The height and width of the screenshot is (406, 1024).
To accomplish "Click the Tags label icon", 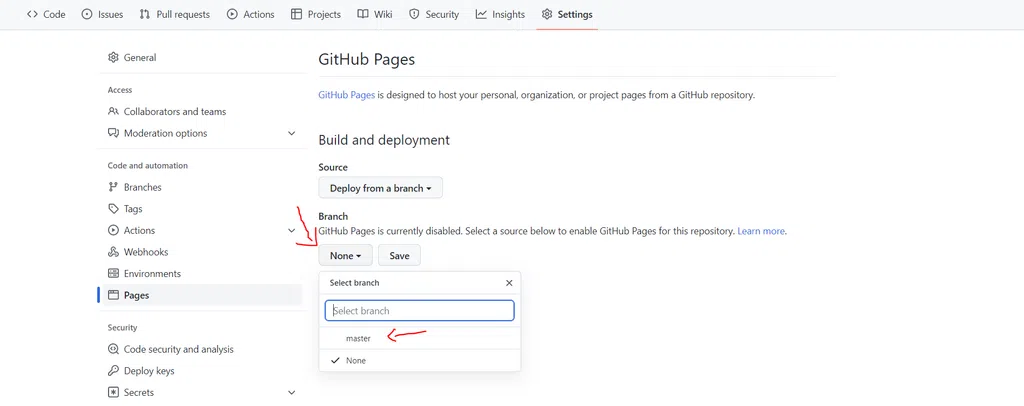I will (113, 209).
